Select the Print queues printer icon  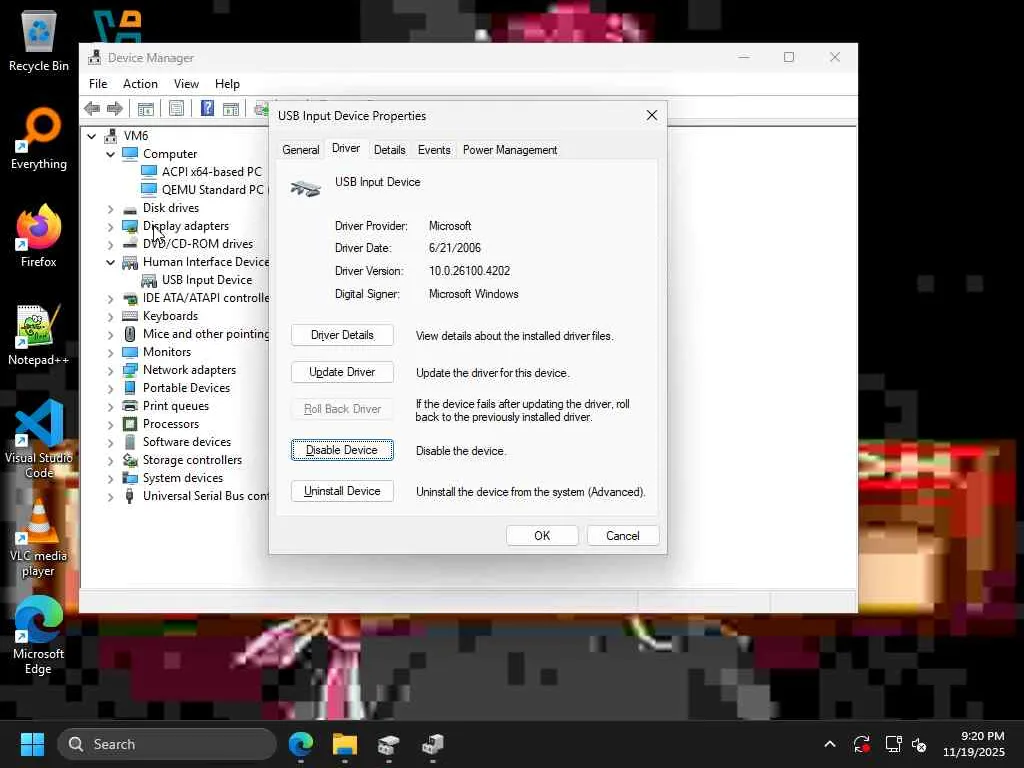[130, 406]
